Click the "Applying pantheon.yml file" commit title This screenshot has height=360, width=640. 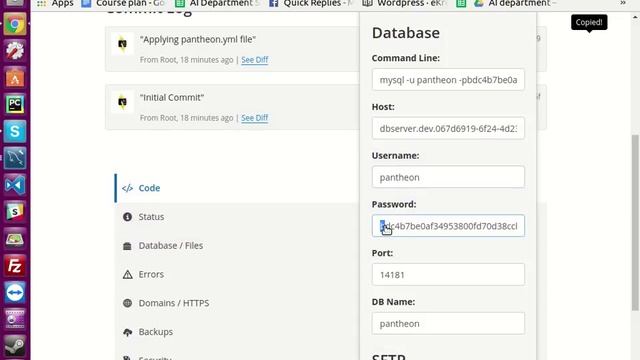198,40
